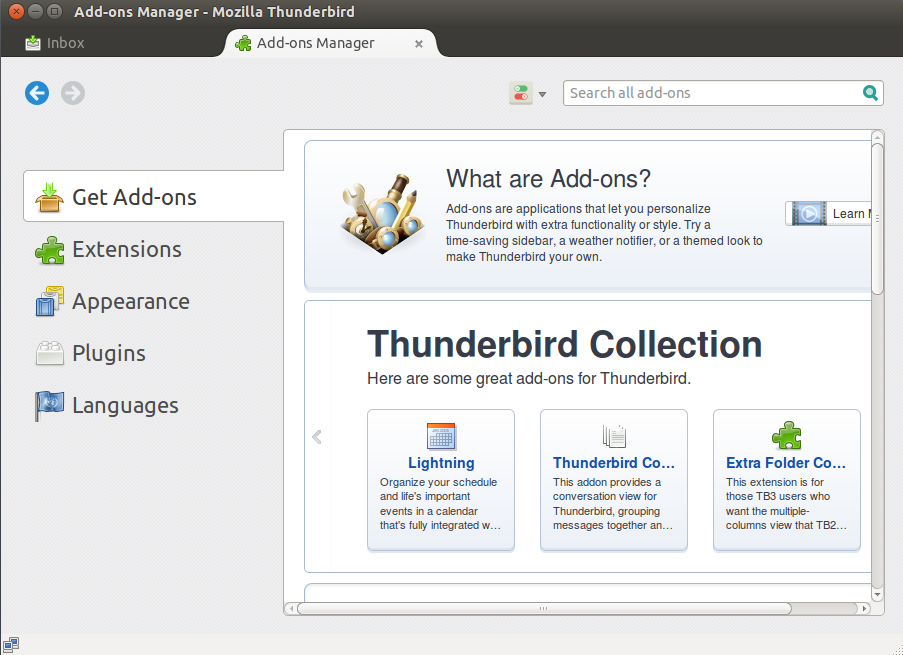
Task: Click the magnifier search icon
Action: [870, 93]
